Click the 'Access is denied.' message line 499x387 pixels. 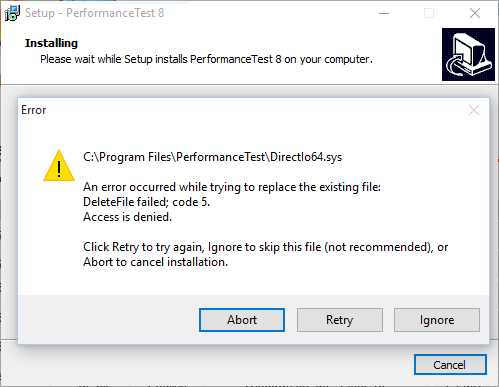tap(127, 217)
